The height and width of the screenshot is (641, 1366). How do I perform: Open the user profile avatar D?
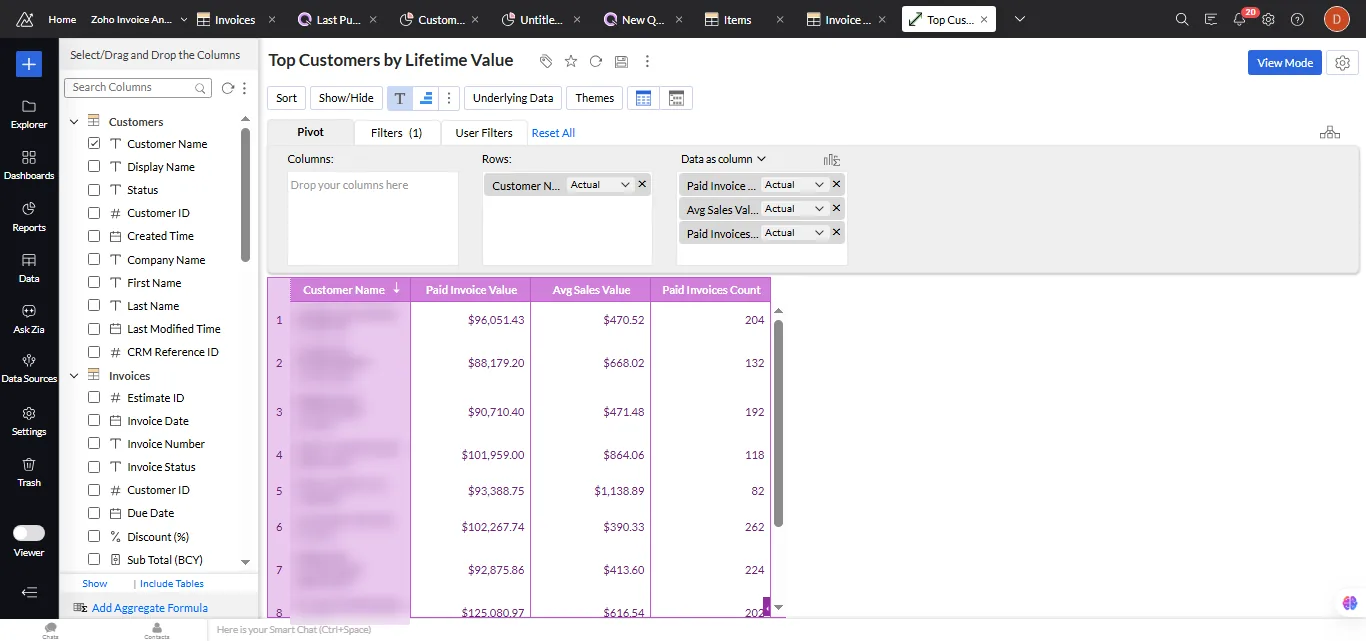pos(1337,19)
